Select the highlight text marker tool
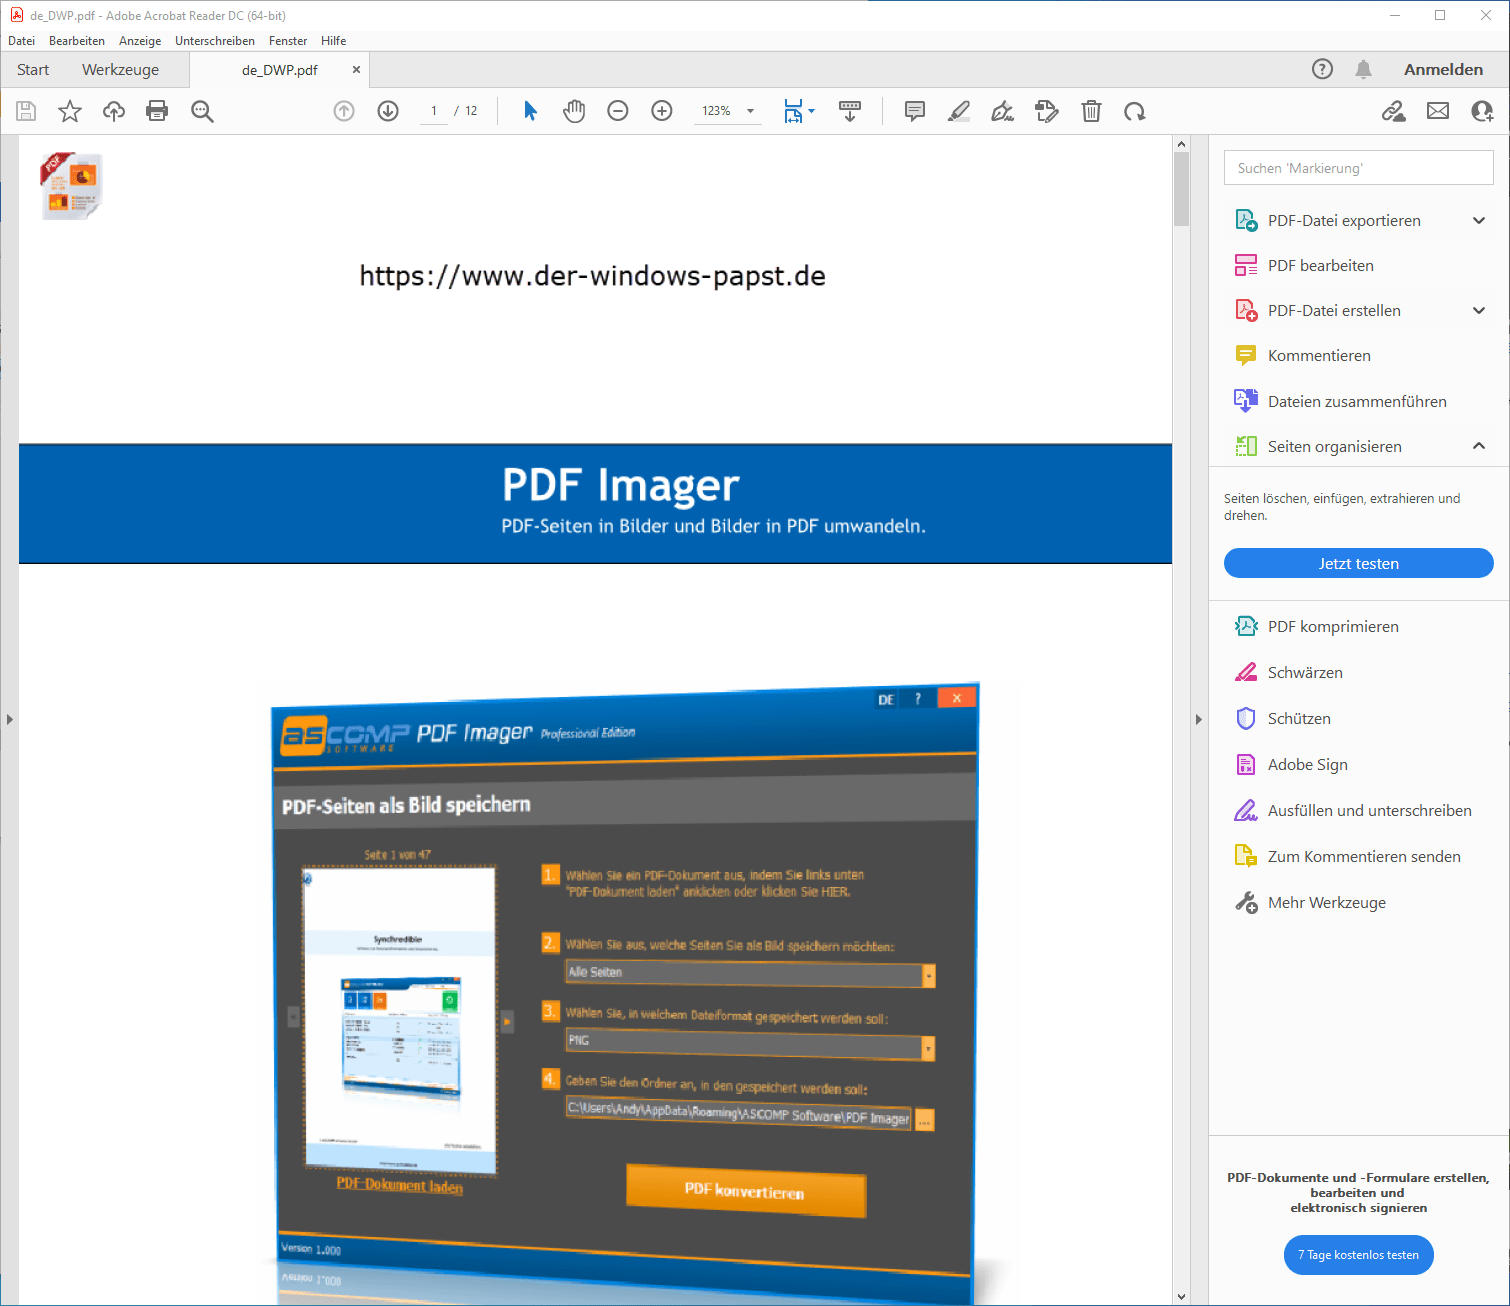This screenshot has height=1306, width=1510. coord(959,111)
